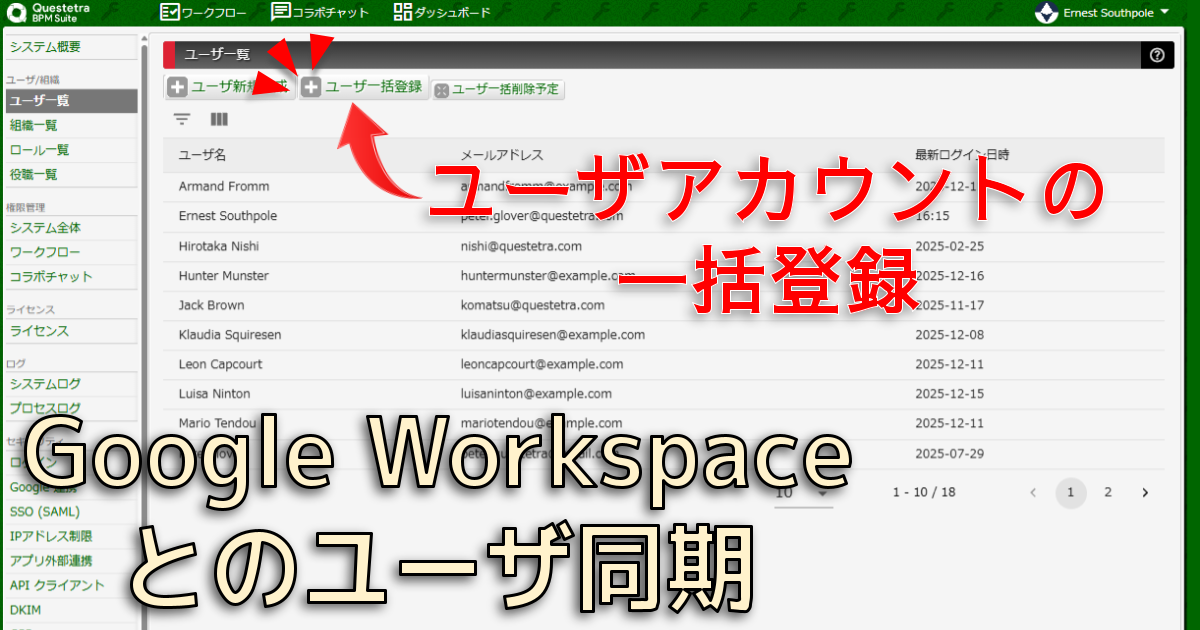This screenshot has width=1200, height=630.
Task: Open the ワークフロー top menu
Action: pos(204,13)
